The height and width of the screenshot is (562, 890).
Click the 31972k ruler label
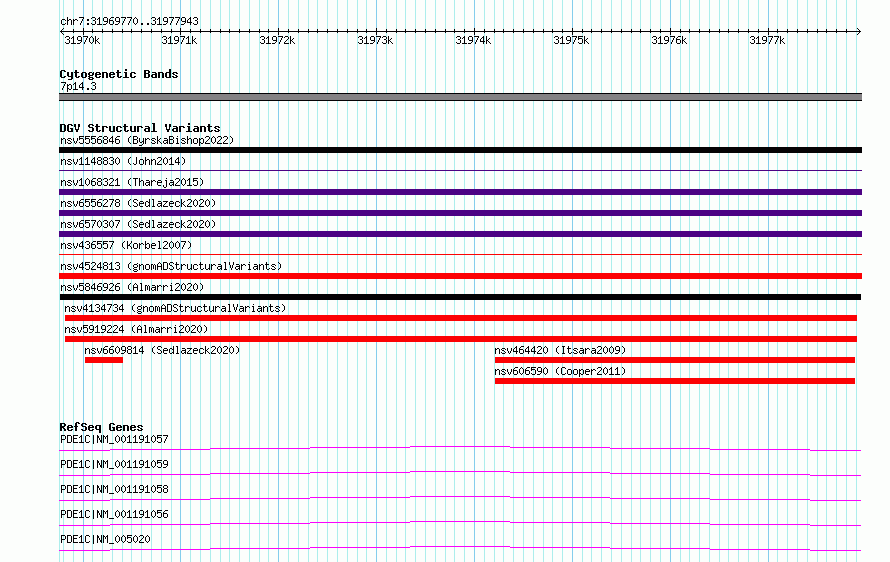point(277,40)
